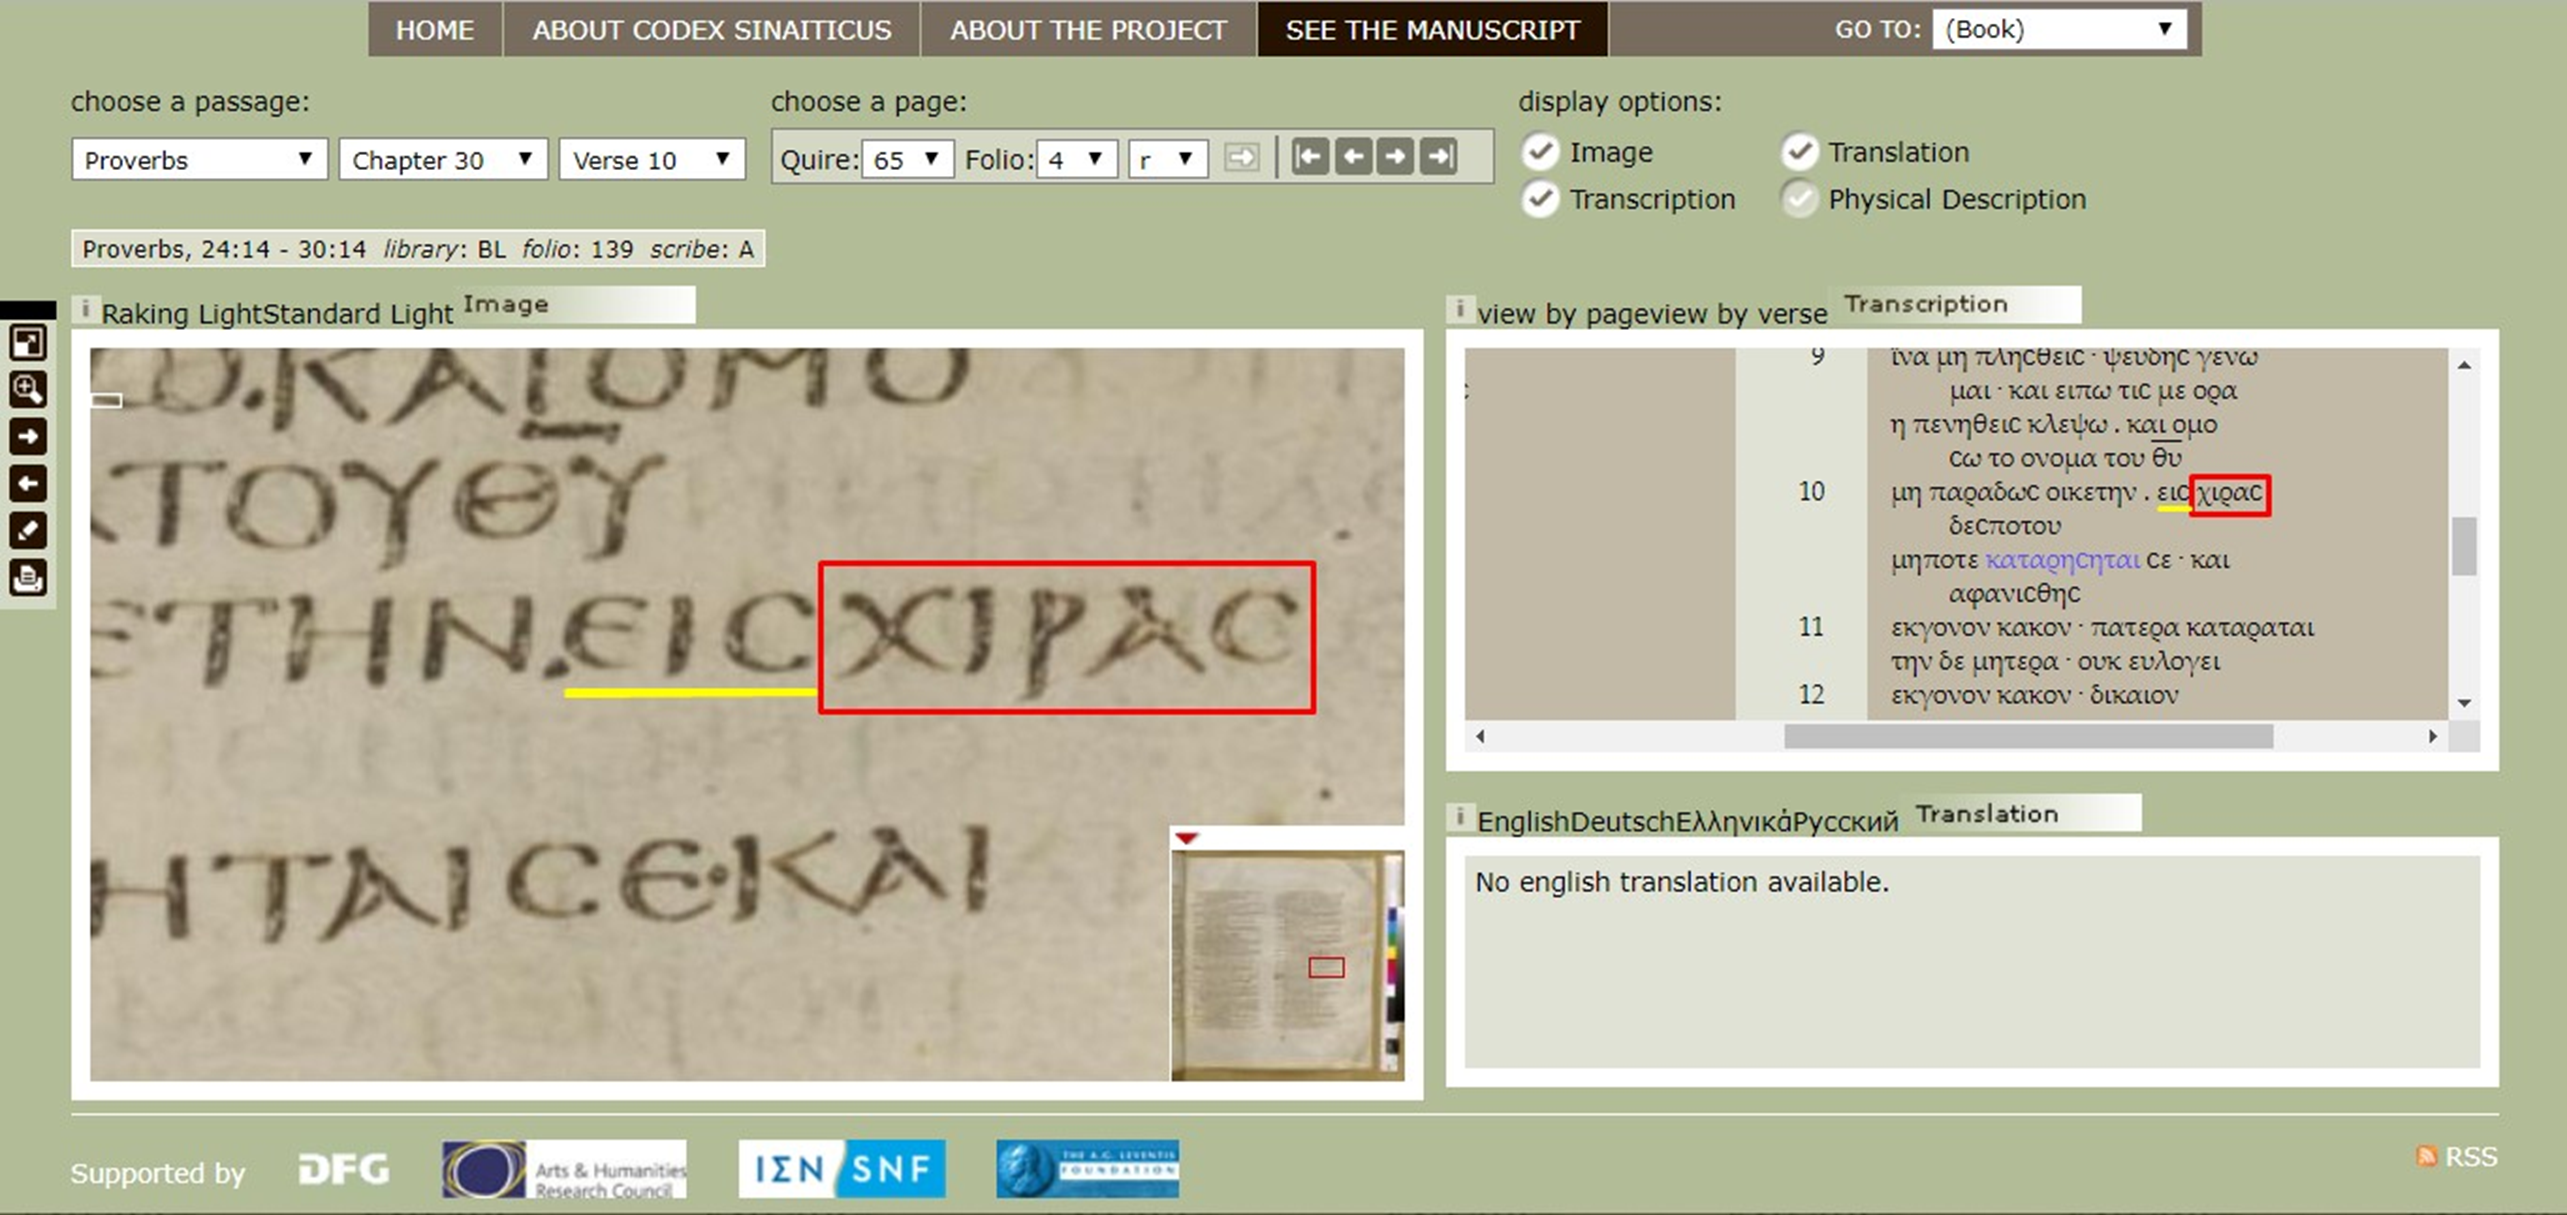This screenshot has height=1215, width=2567.
Task: Open Transcription panel info icon
Action: [1460, 309]
